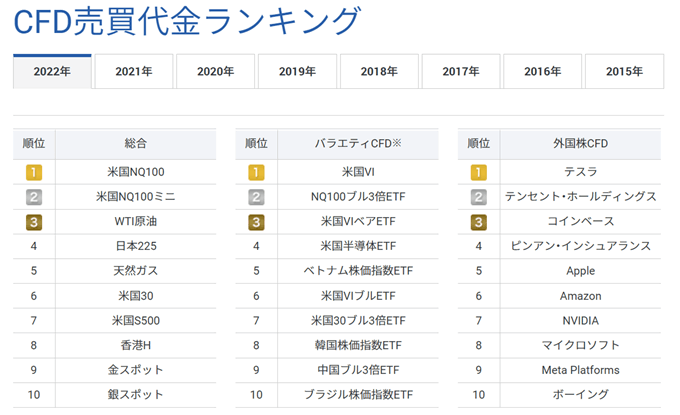This screenshot has height=415, width=680.
Task: Click テスラ in the 外国株CFD list
Action: [581, 172]
